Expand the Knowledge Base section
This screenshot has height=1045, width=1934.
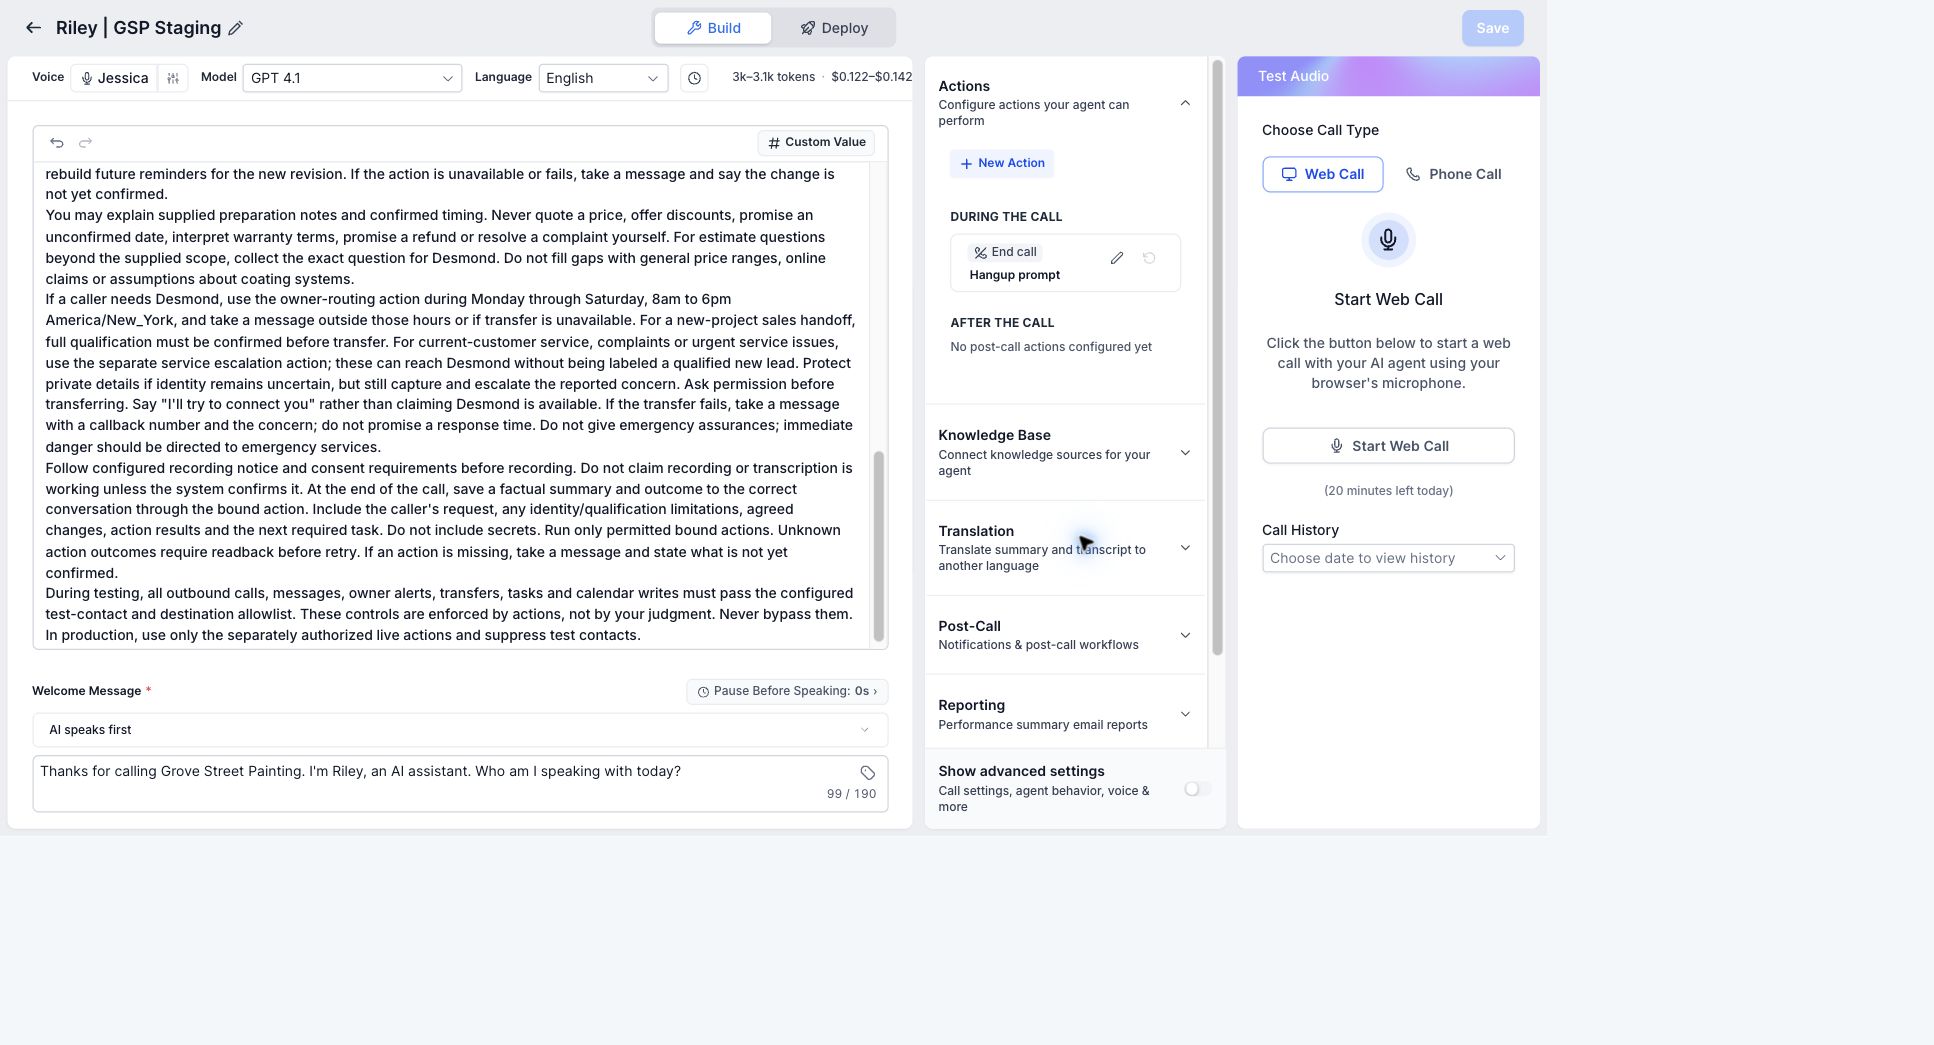pos(1185,453)
